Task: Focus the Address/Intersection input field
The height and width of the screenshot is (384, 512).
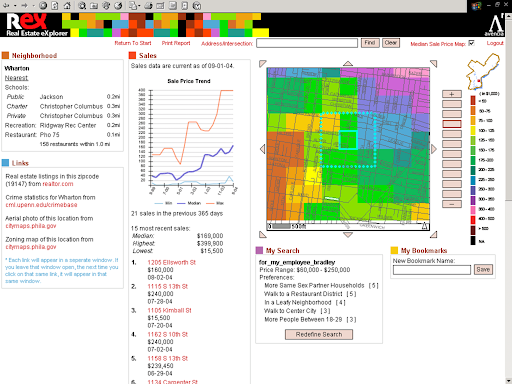Action: [x=307, y=43]
